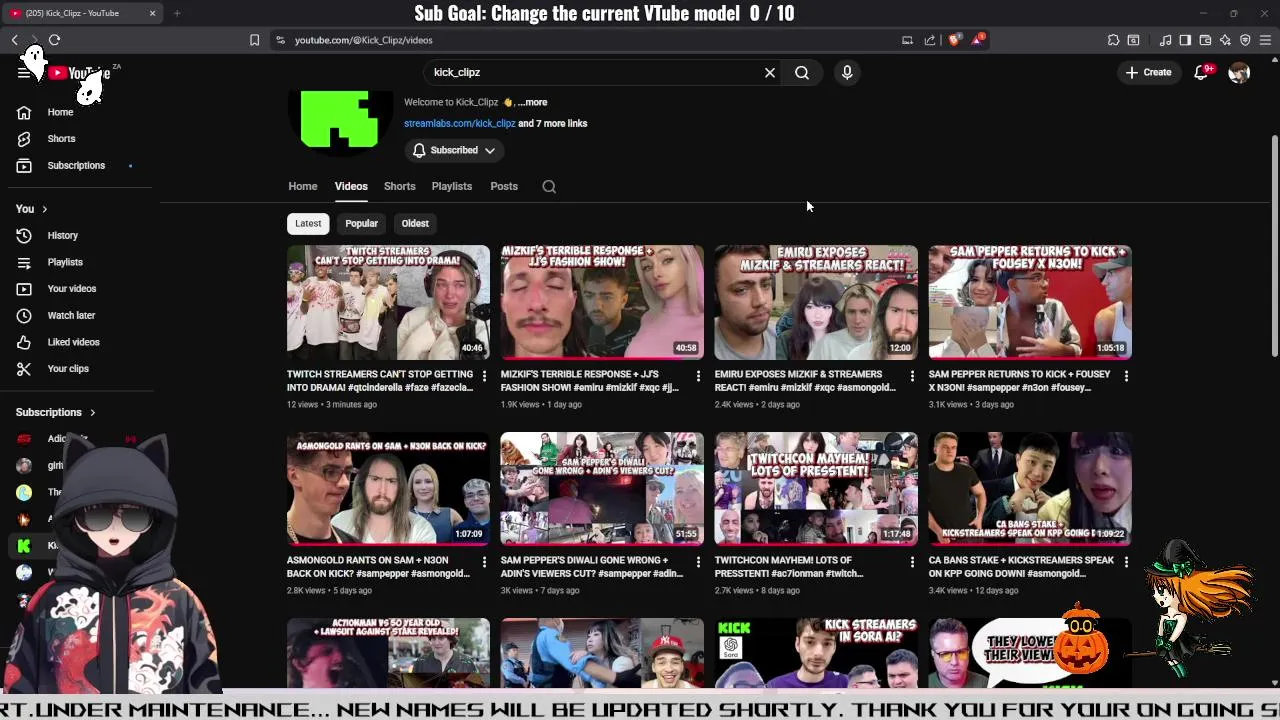The image size is (1280, 720).
Task: Open Subscriptions in the sidebar
Action: tap(78, 165)
